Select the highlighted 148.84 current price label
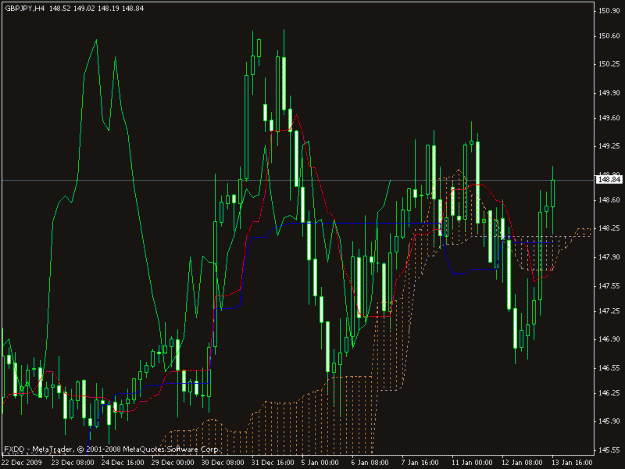This screenshot has height=469, width=625. [609, 181]
